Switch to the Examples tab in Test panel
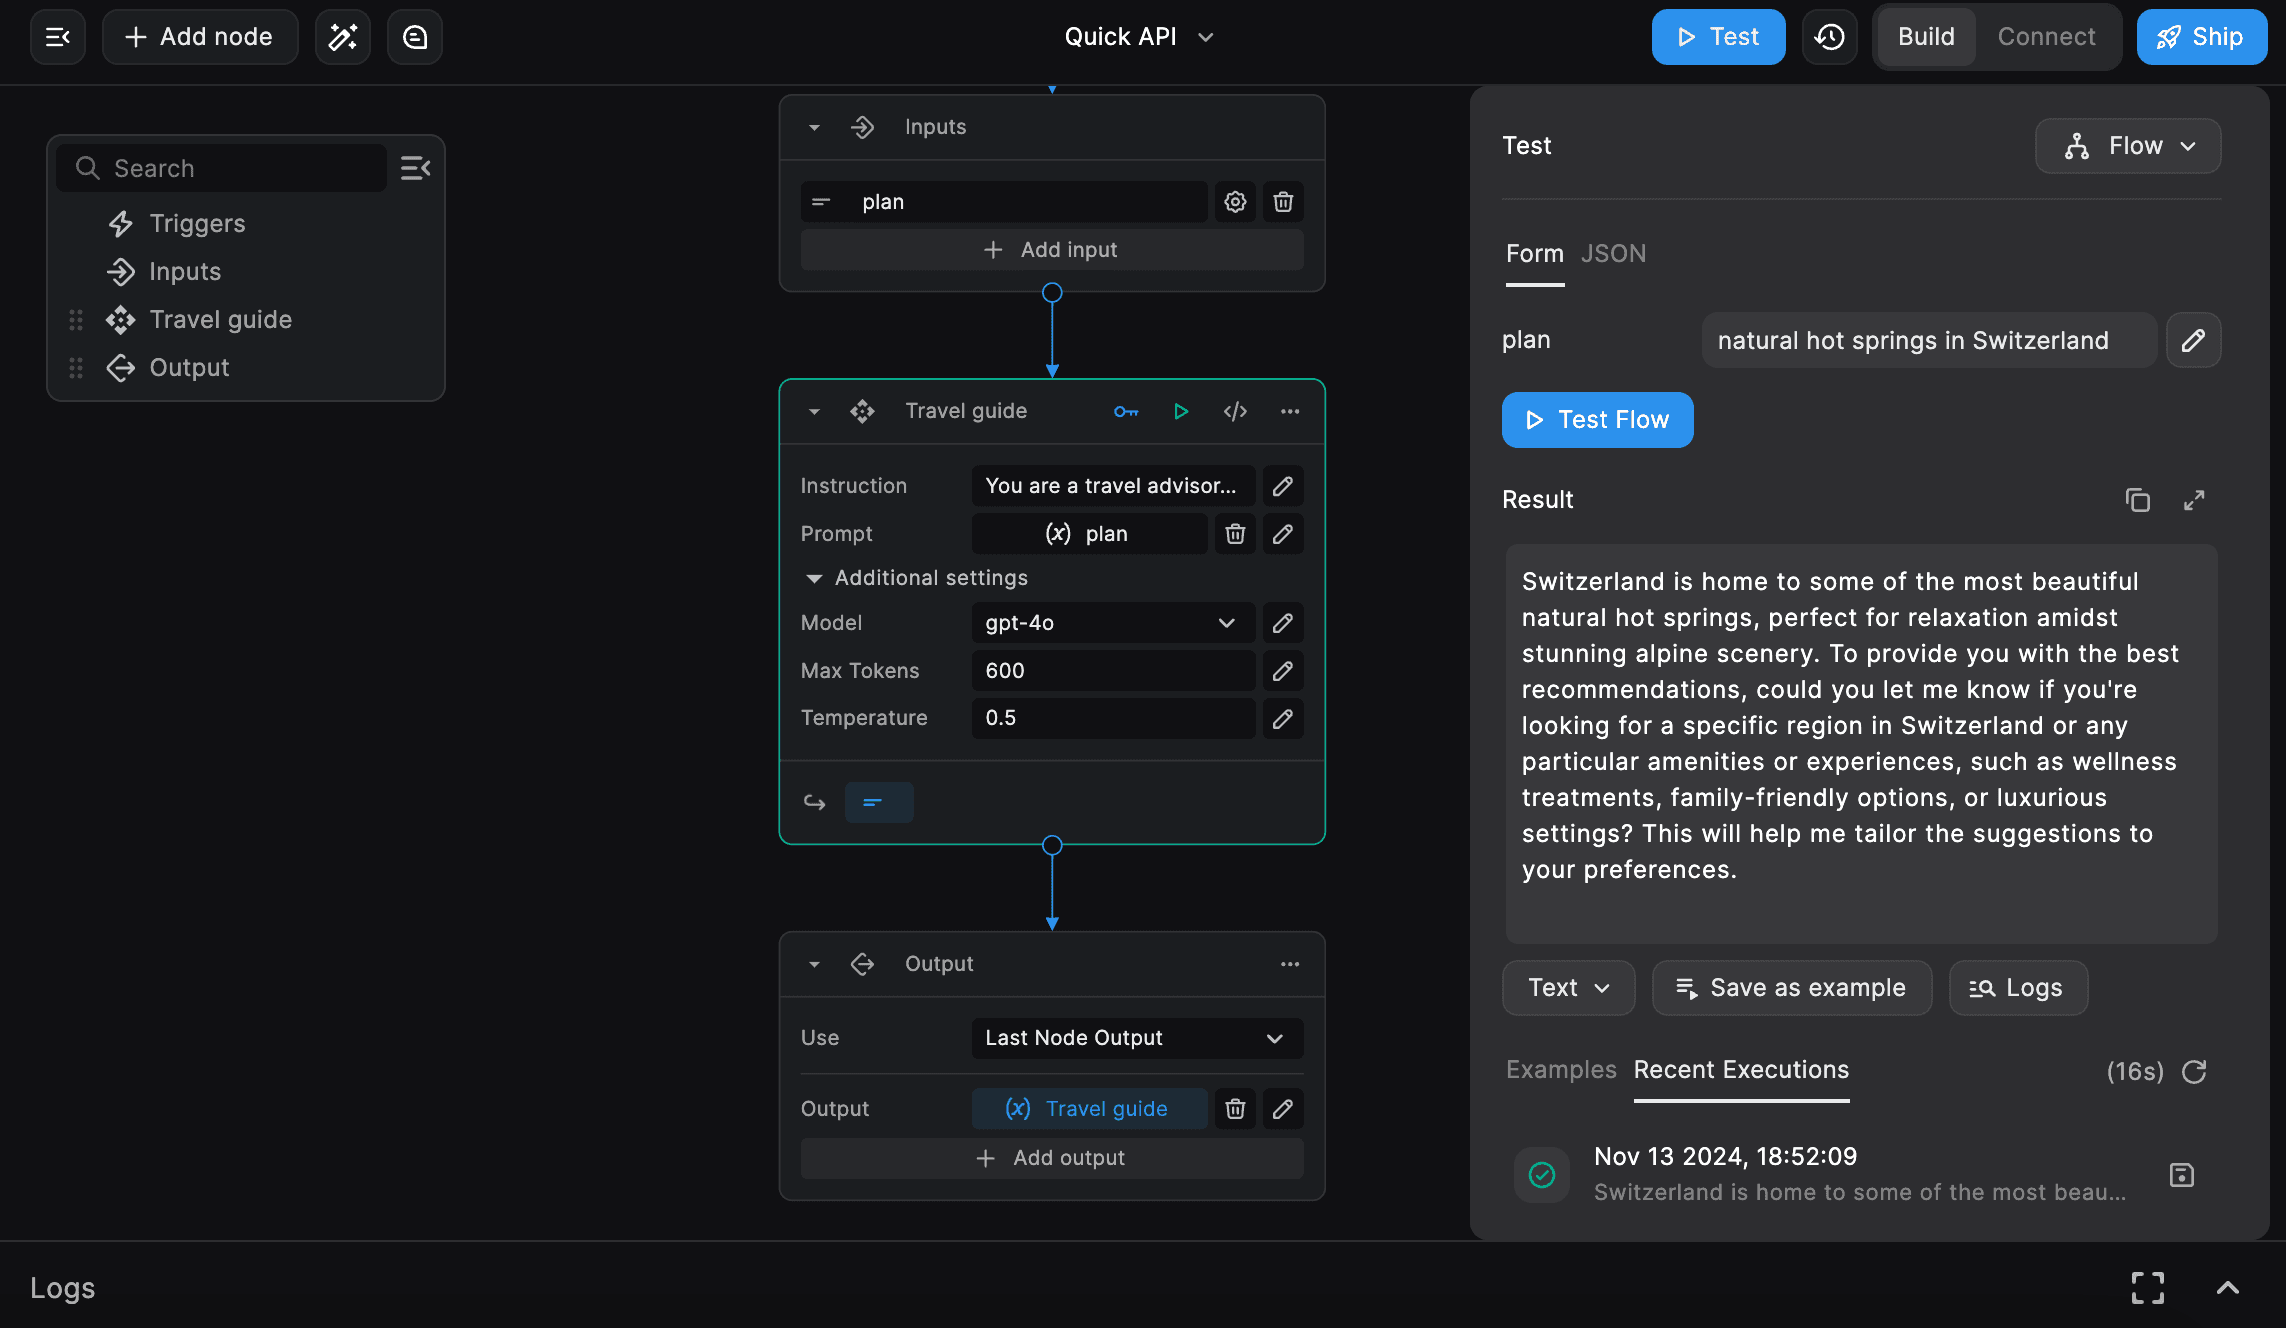The image size is (2286, 1328). click(1560, 1069)
